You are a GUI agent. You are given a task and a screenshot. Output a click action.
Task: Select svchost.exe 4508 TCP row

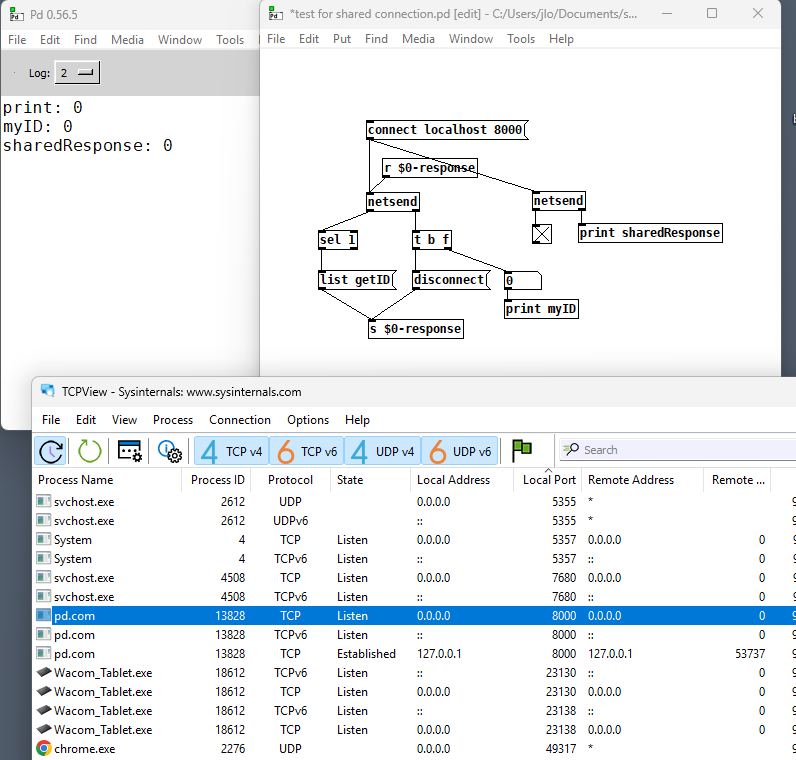(414, 578)
